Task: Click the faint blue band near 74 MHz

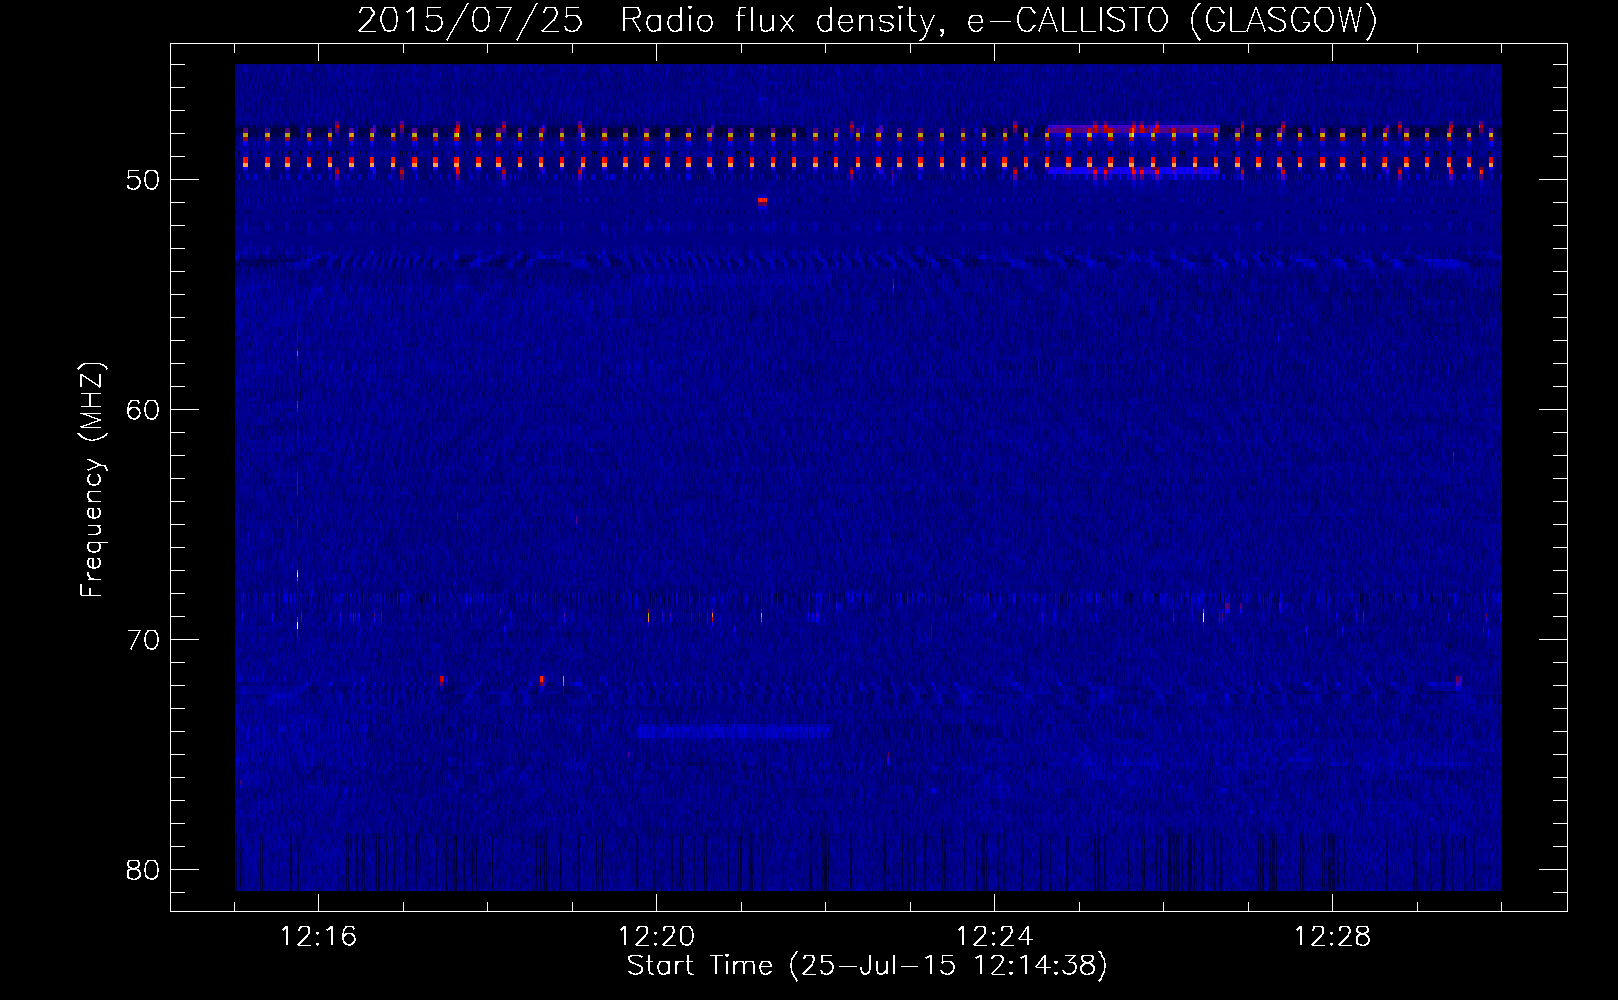Action: 734,732
